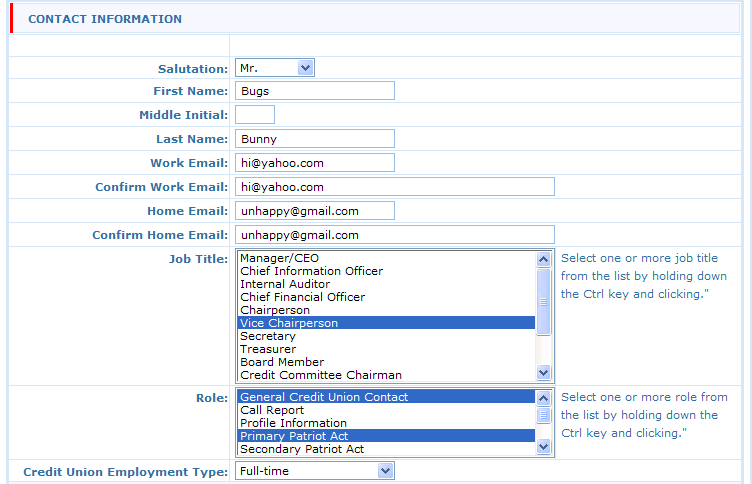
Task: Choose Internal Auditor in Job Title list
Action: pos(387,284)
